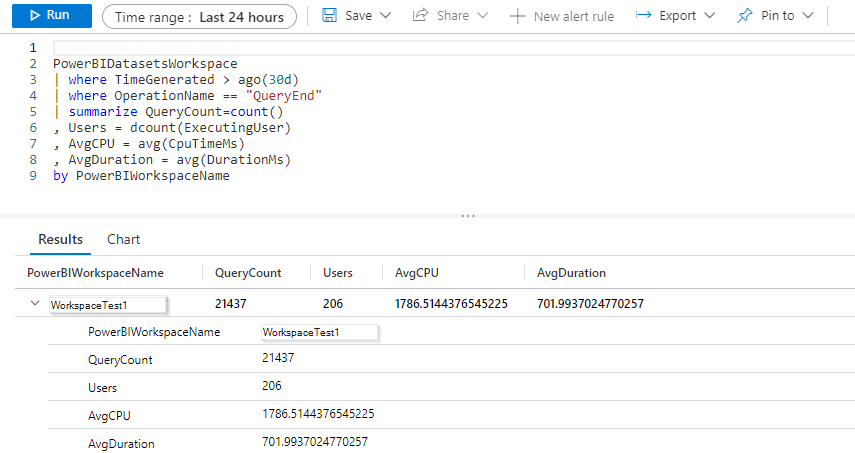Click the pane splitter ellipsis handle
This screenshot has height=453, width=855.
pyautogui.click(x=468, y=216)
